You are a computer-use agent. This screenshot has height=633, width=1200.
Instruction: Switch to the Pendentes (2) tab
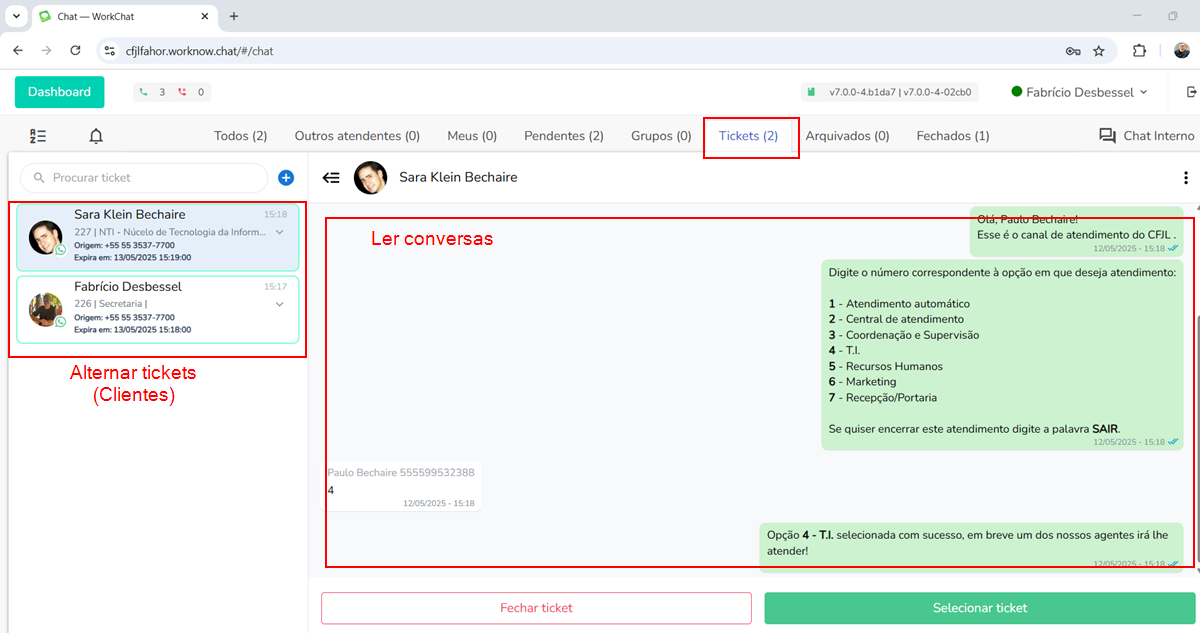coord(564,136)
